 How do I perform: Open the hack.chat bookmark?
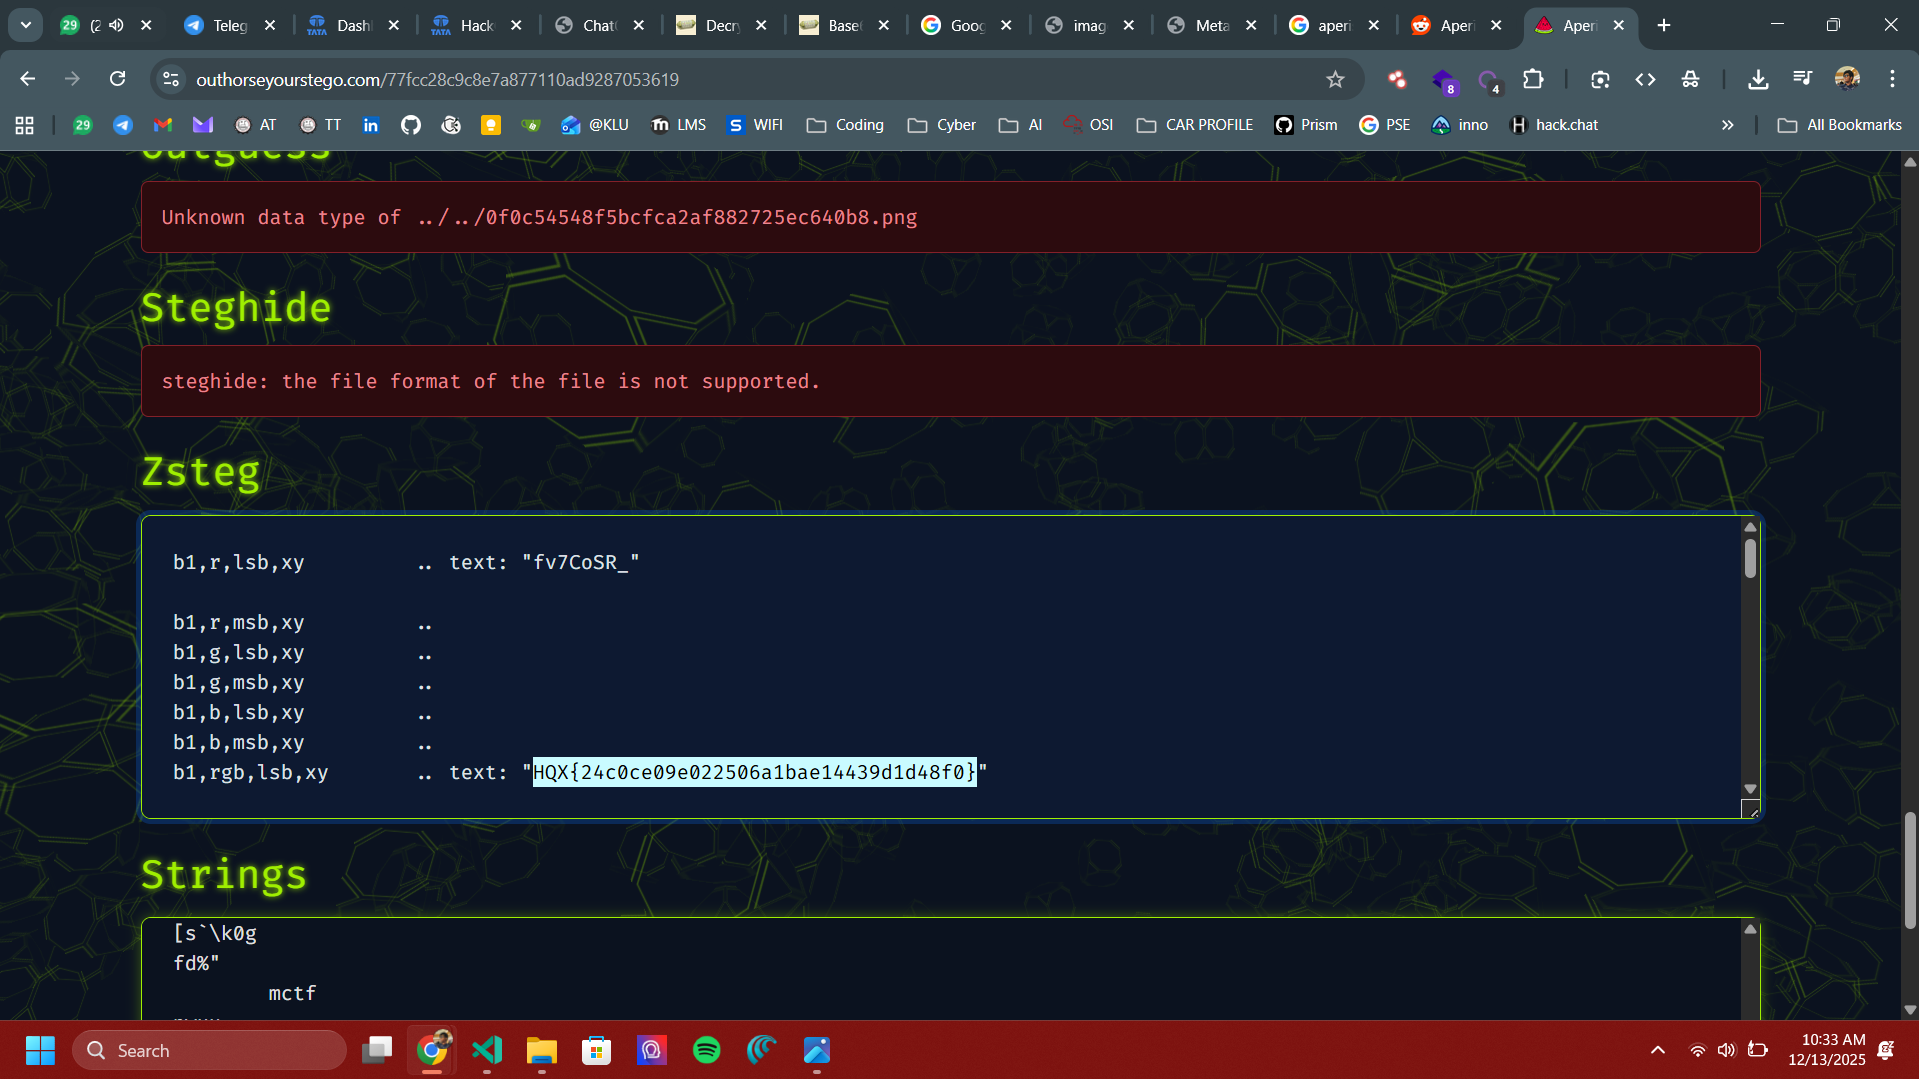pyautogui.click(x=1554, y=125)
